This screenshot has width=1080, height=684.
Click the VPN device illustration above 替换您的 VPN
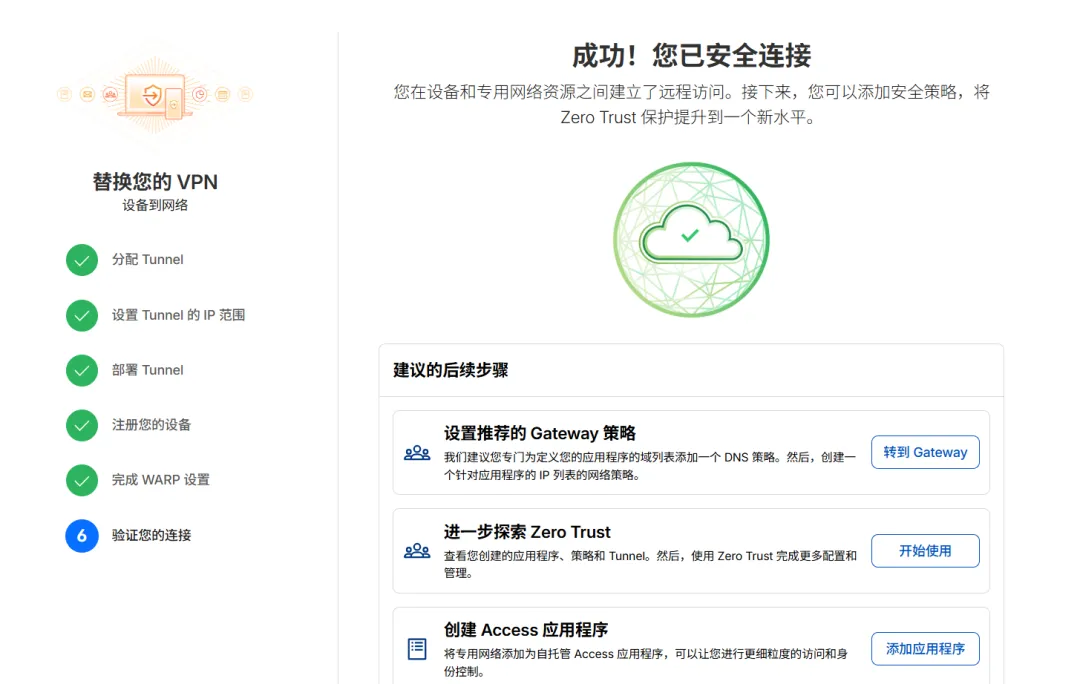coord(155,94)
